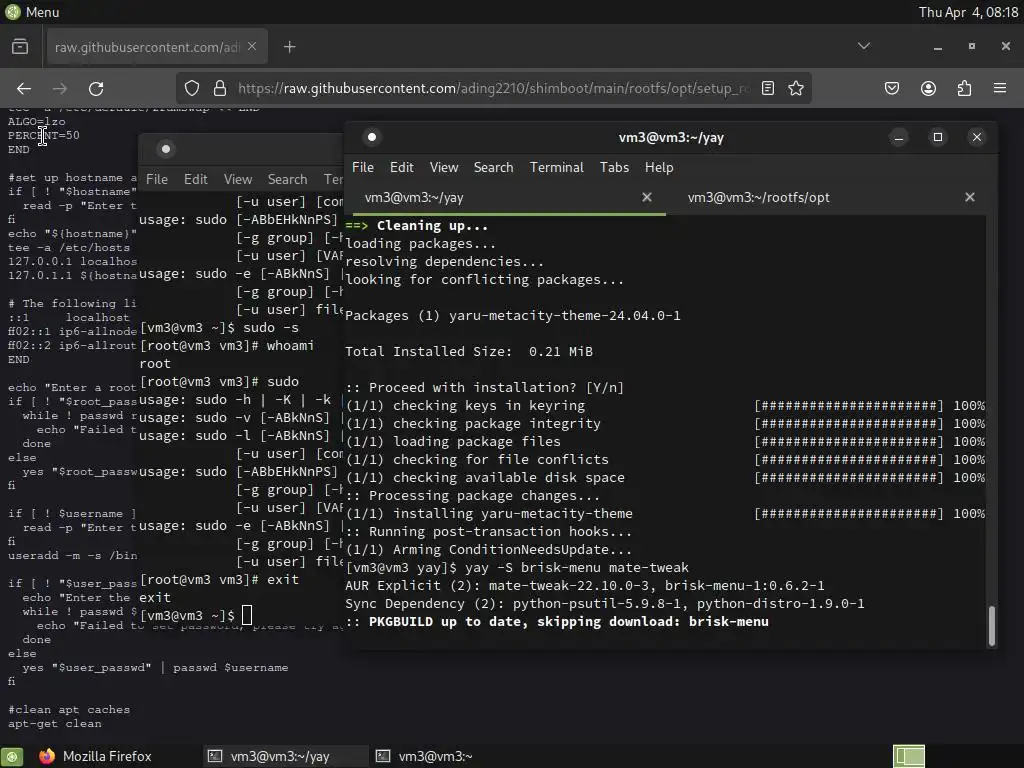Reload the page with the refresh icon
1024x768 pixels.
tap(96, 88)
